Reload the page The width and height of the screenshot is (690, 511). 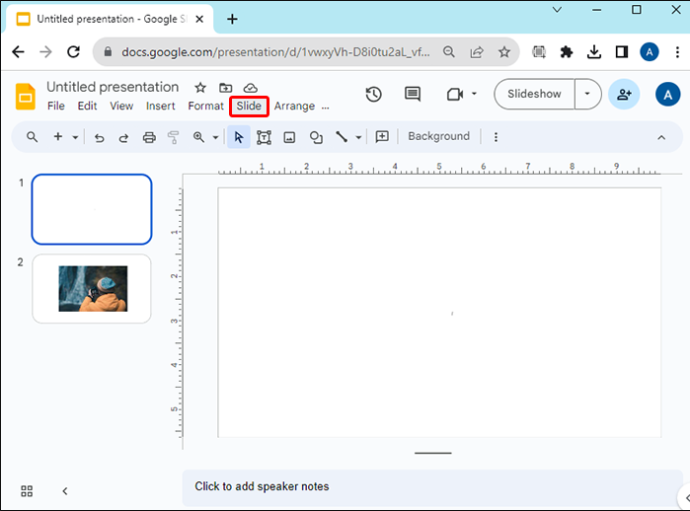point(73,52)
